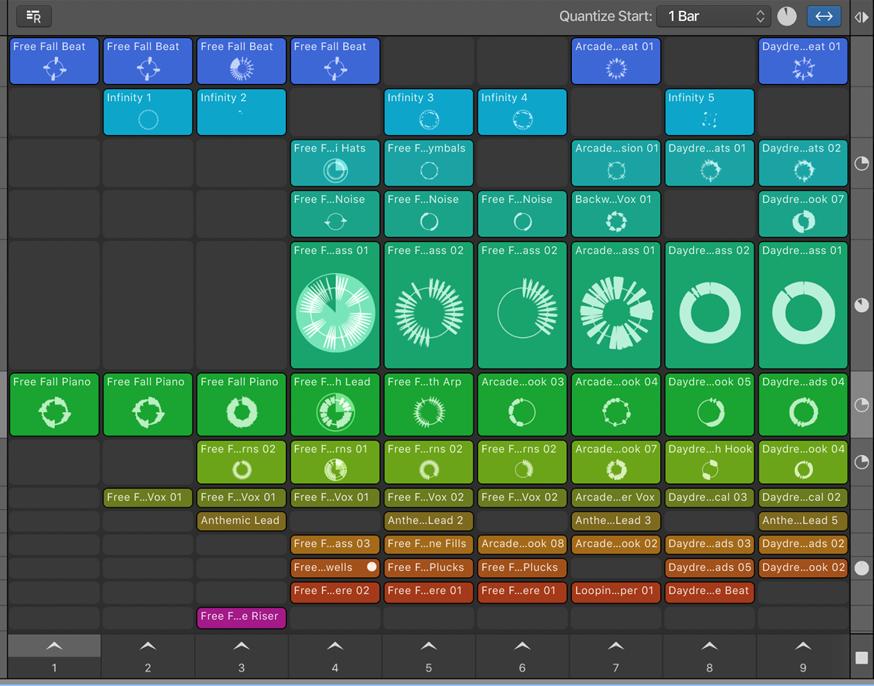This screenshot has width=874, height=686.
Task: Play the Arcade...eat 01 beat cell
Action: click(x=615, y=61)
